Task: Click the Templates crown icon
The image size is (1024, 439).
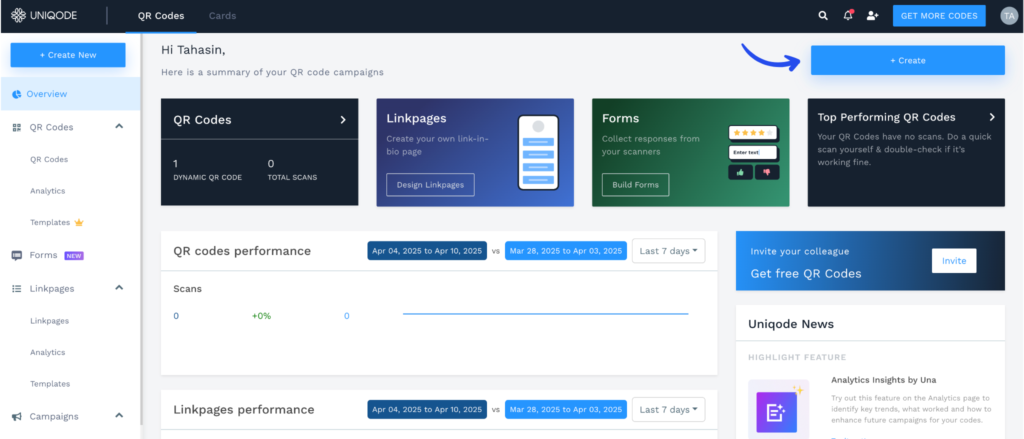Action: (79, 223)
